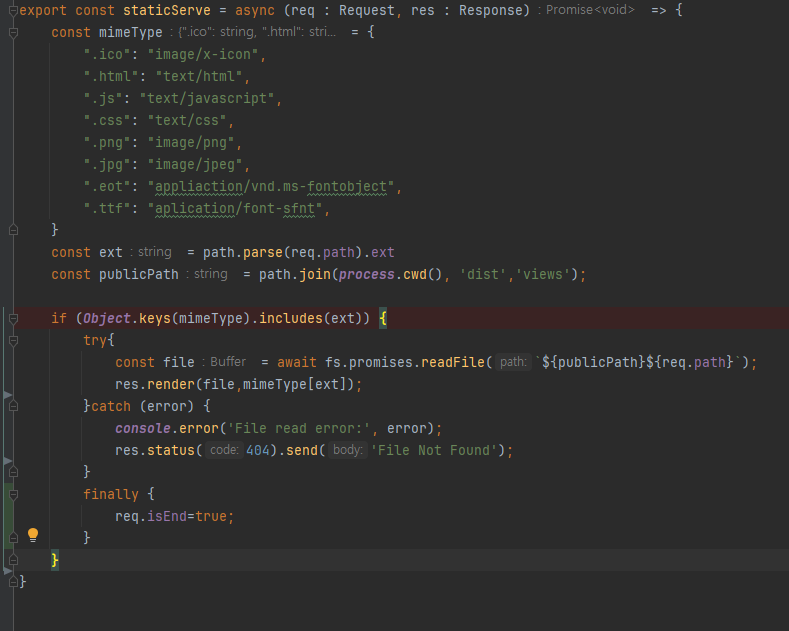789x631 pixels.
Task: Click the "text/html" value
Action: tap(199, 76)
